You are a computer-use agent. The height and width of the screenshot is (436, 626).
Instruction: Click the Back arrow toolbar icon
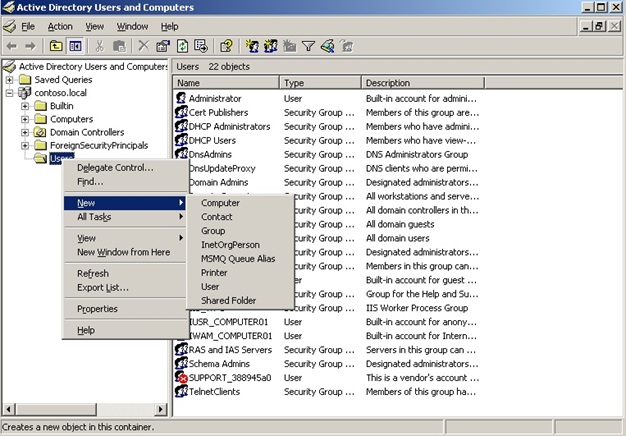coord(12,46)
